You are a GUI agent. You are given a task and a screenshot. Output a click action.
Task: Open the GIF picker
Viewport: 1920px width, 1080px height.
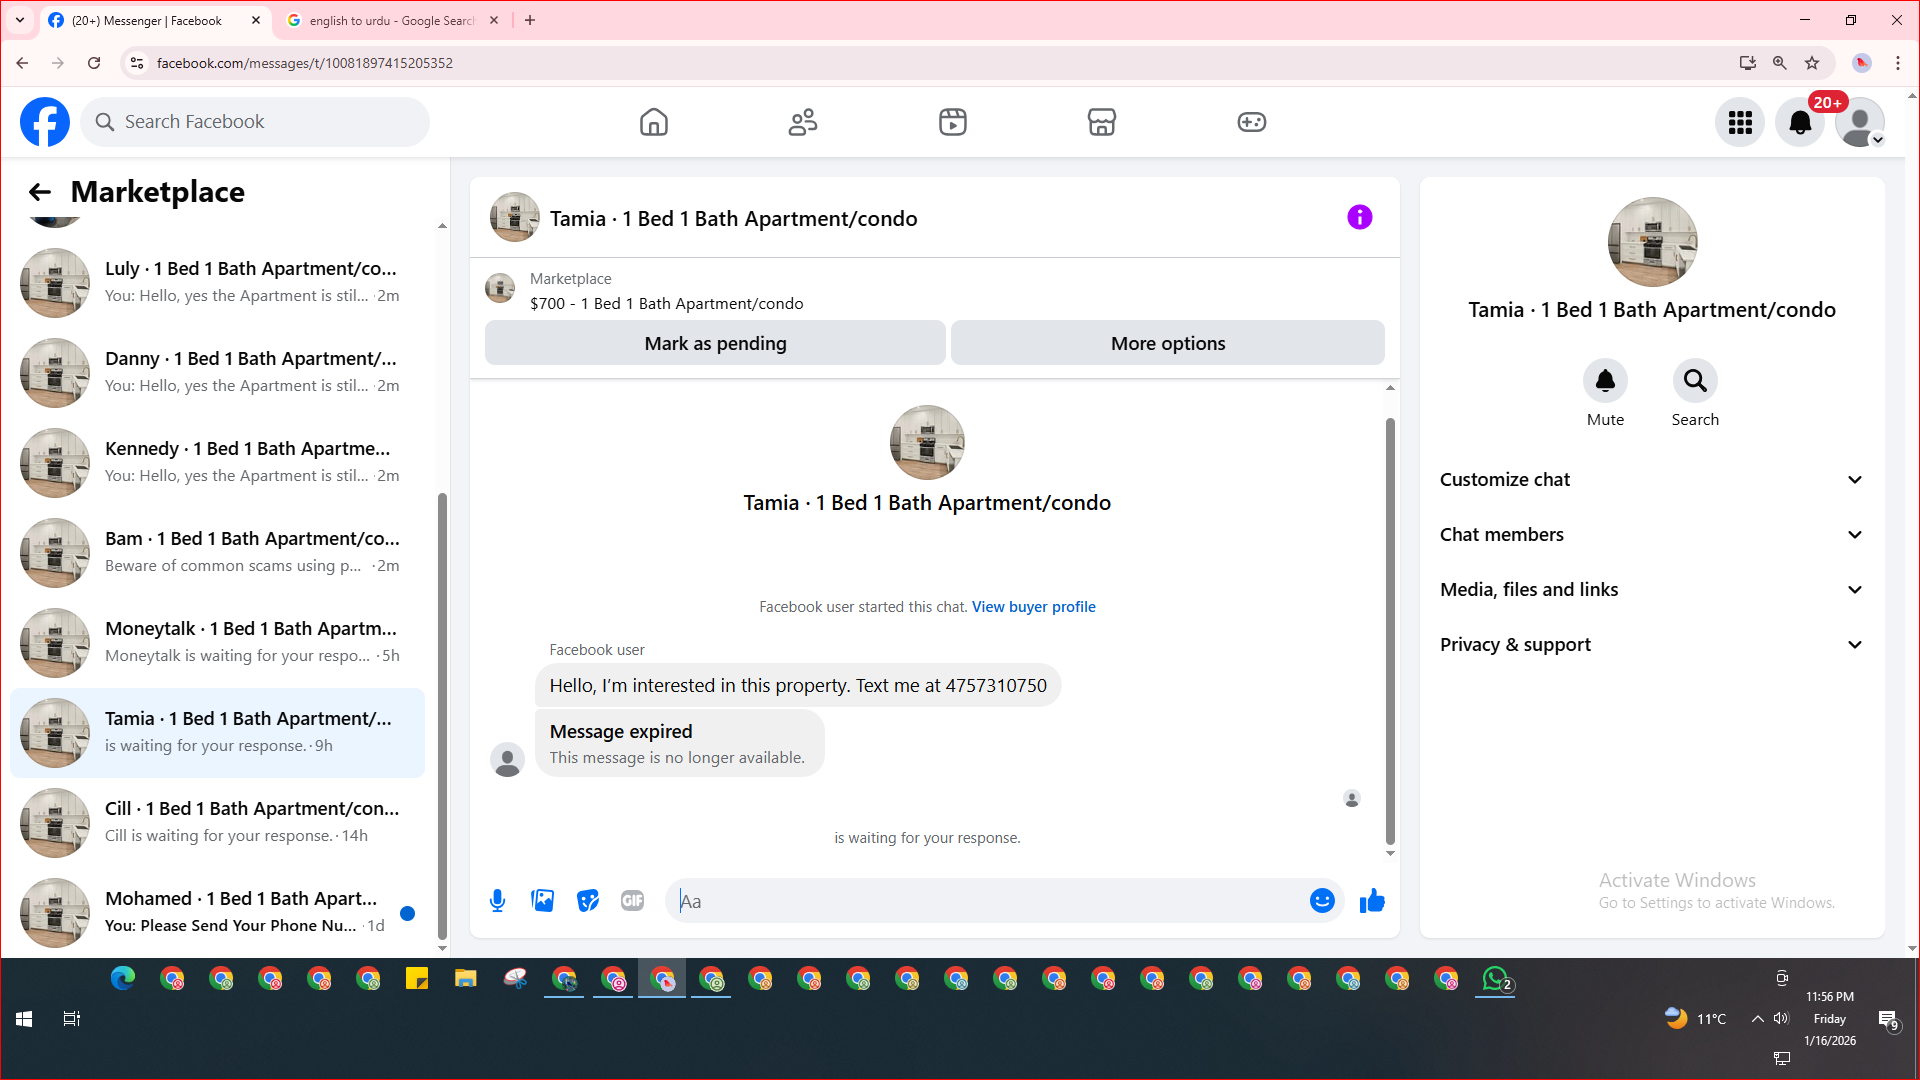tap(632, 901)
